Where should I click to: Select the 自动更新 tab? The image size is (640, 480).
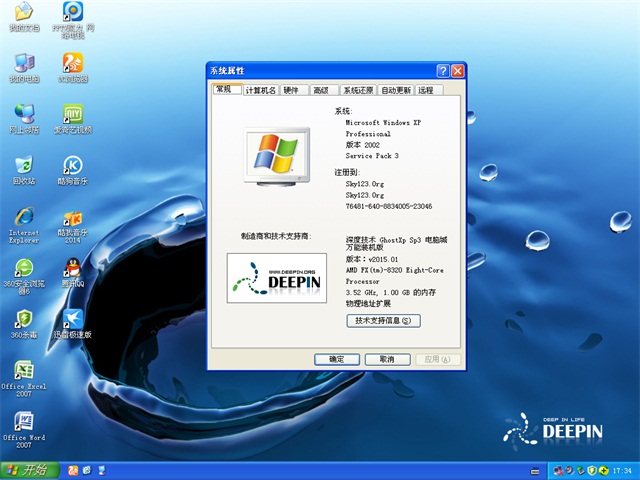pos(396,90)
